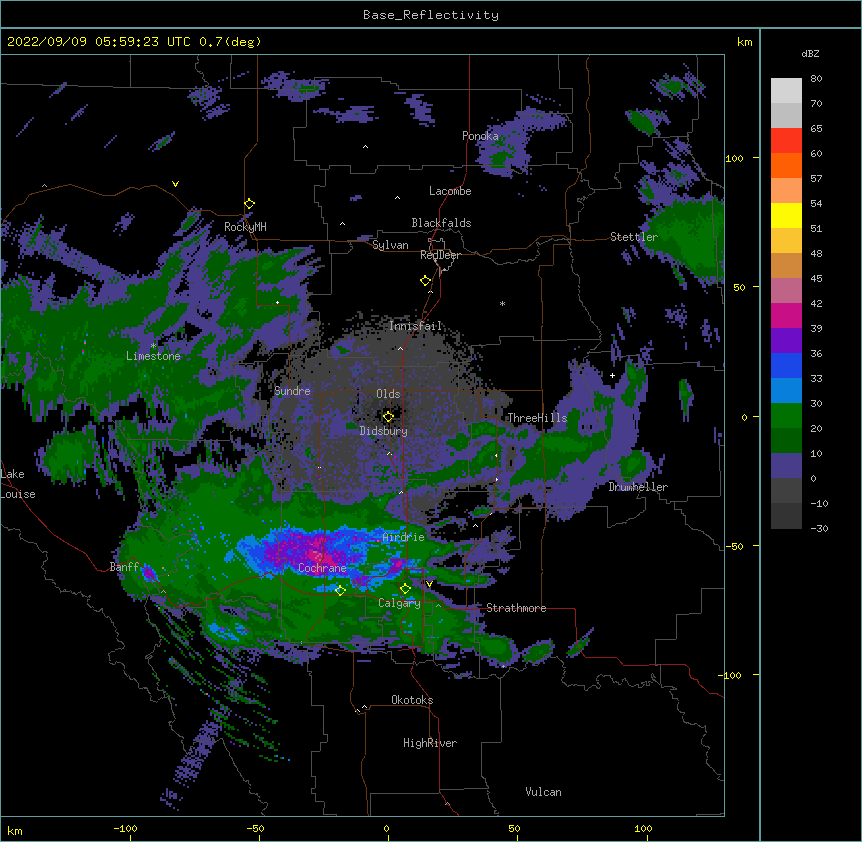Click the Lacombe city label
Viewport: 862px width, 842px height.
tap(450, 191)
